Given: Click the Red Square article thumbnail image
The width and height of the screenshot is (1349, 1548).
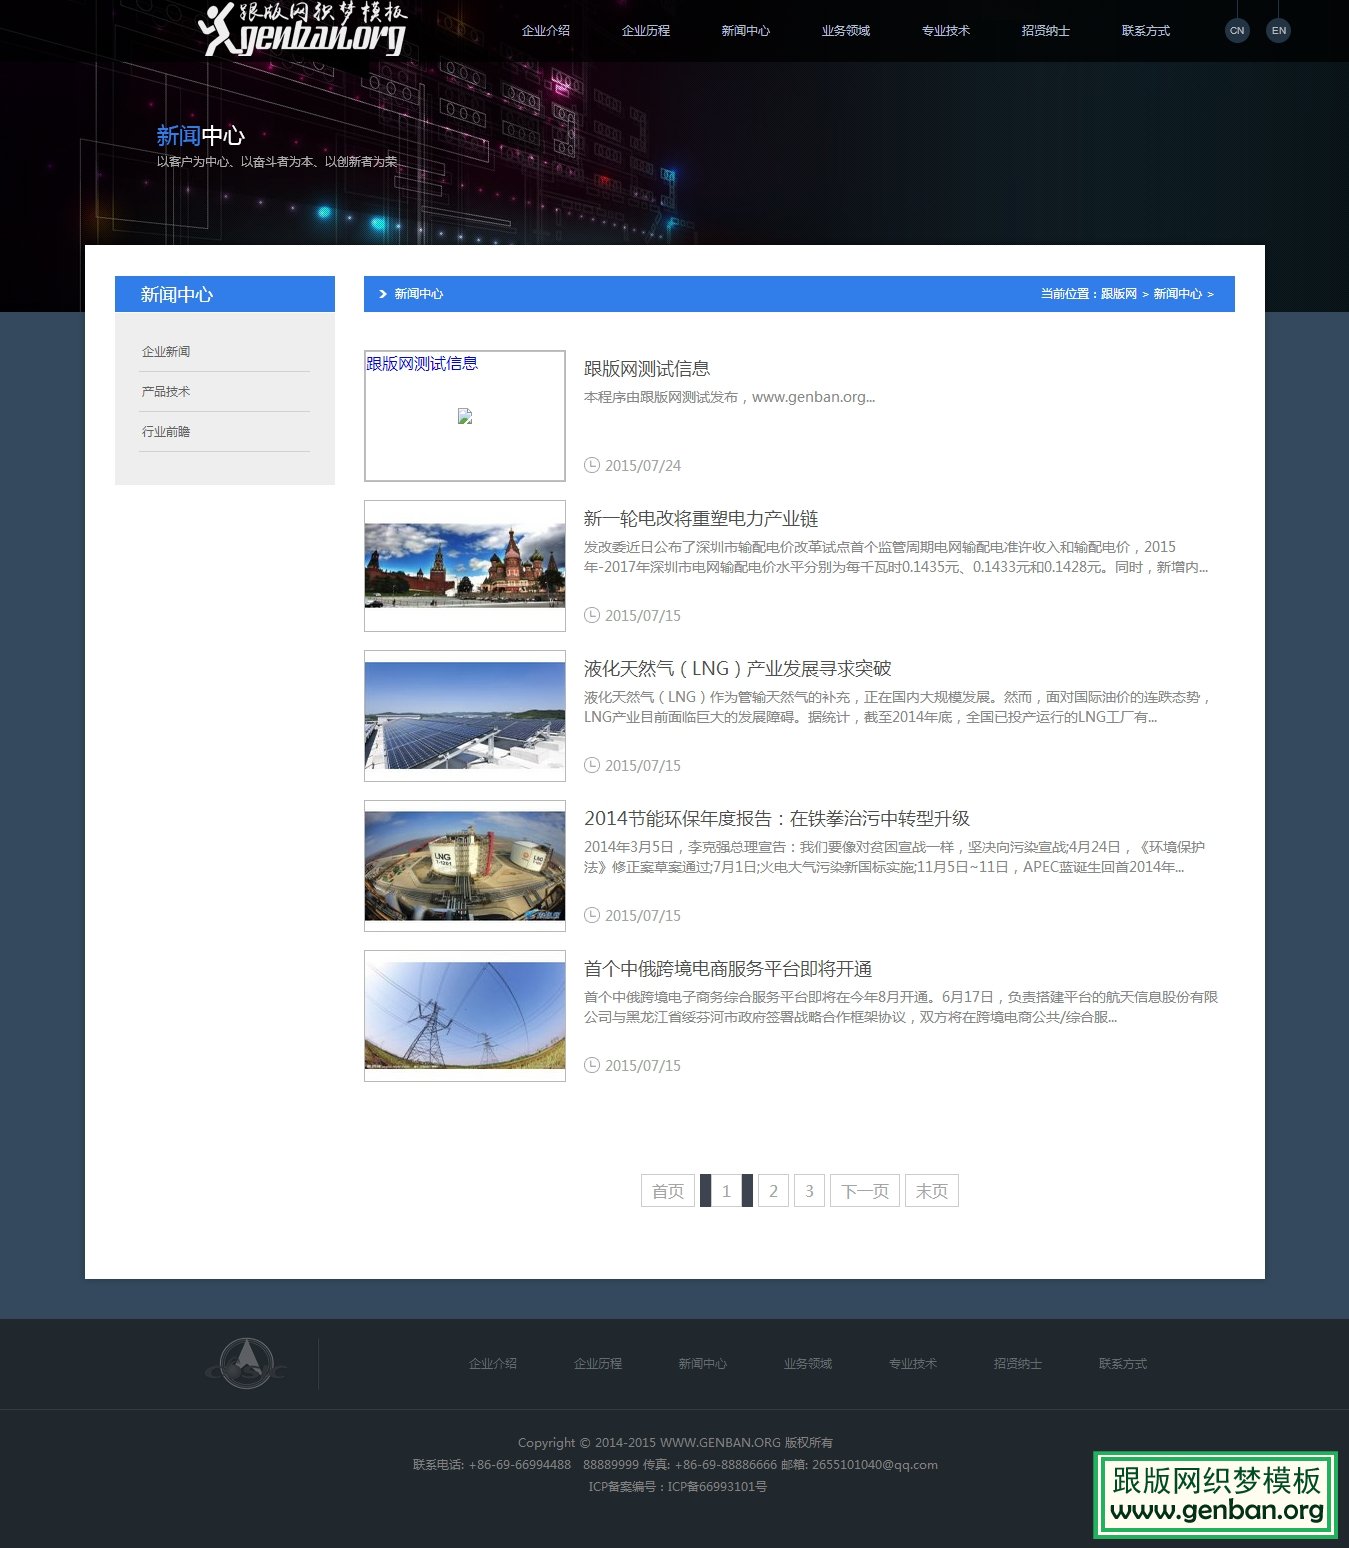Looking at the screenshot, I should point(464,565).
